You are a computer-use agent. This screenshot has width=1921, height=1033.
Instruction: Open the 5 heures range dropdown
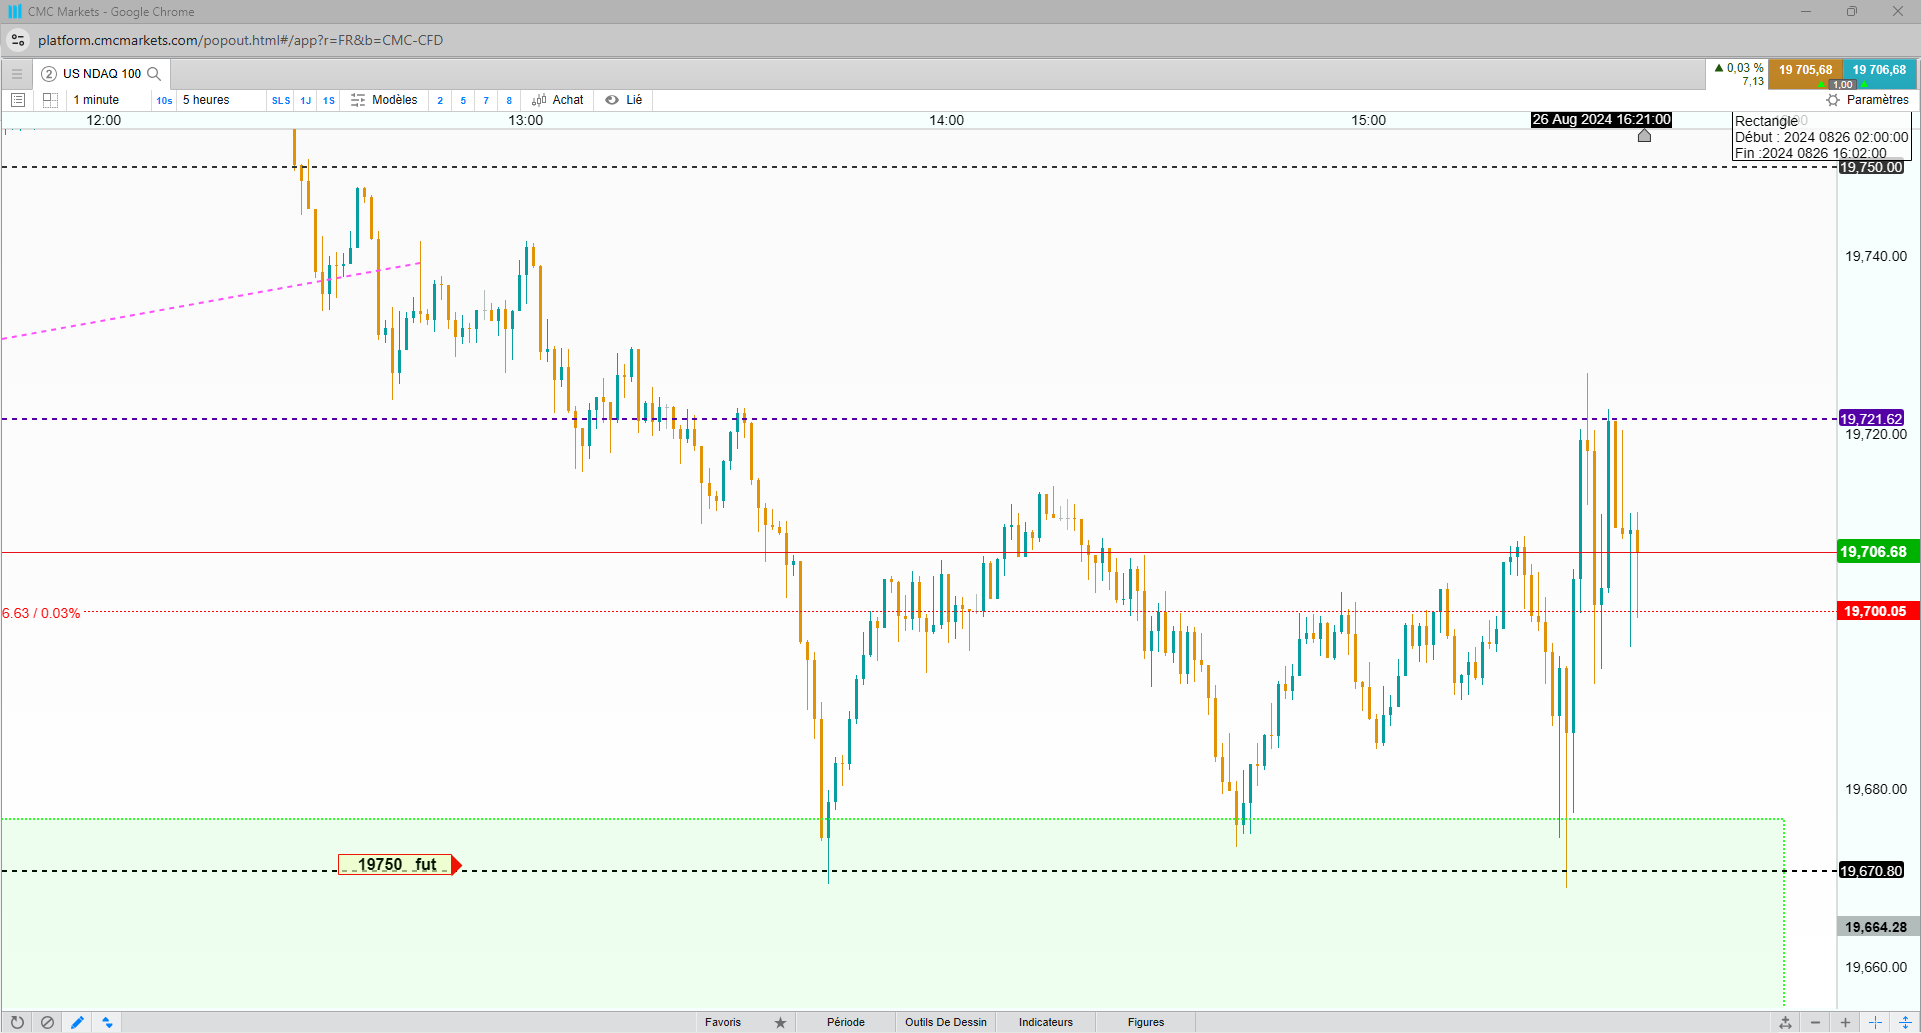click(206, 100)
